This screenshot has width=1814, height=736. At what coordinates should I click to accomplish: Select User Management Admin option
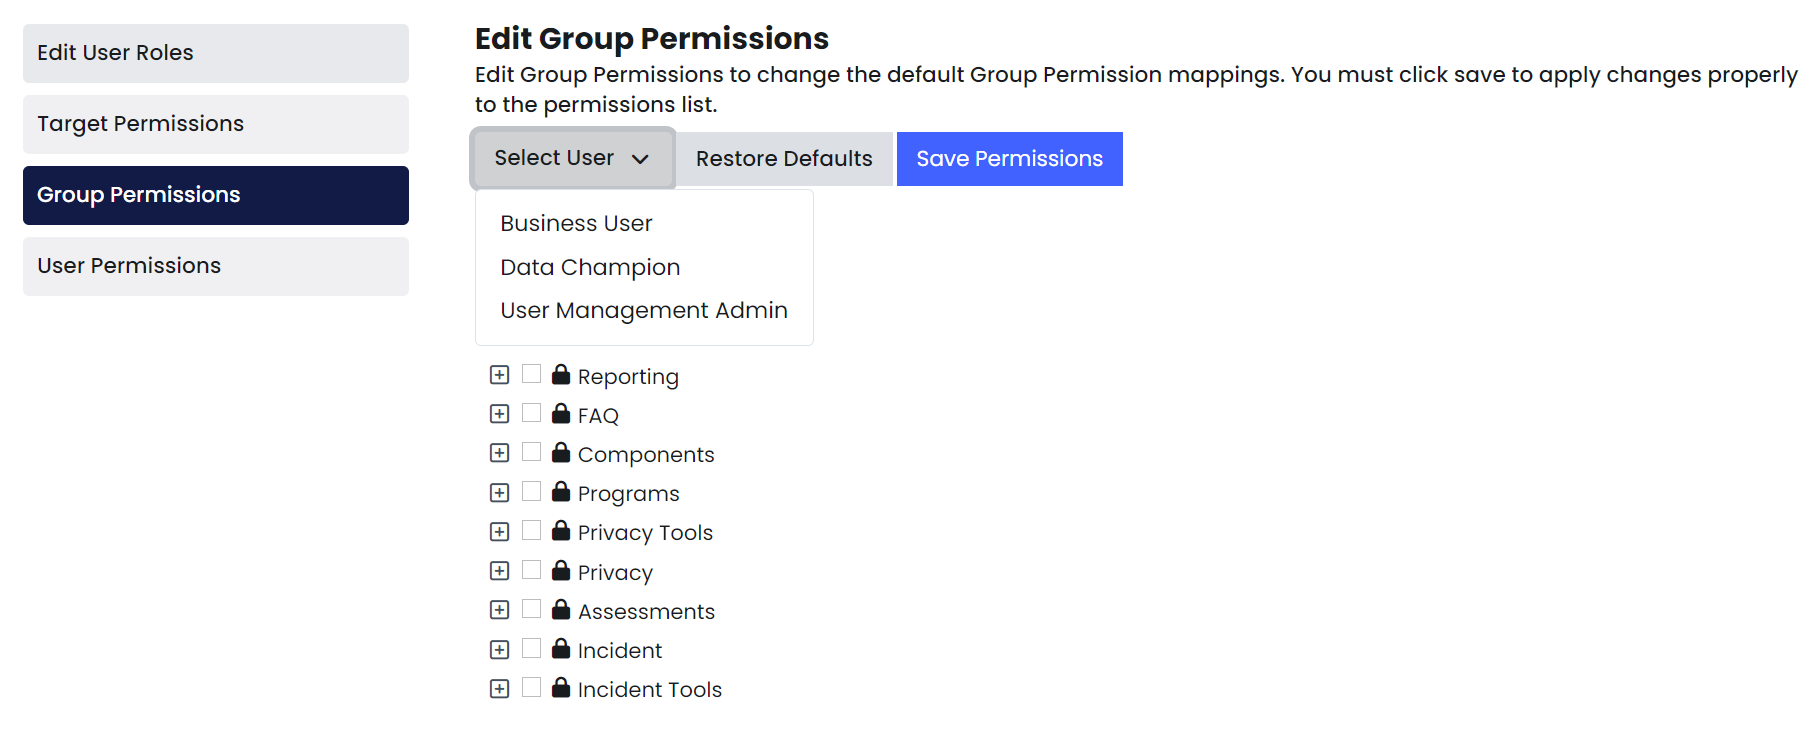click(643, 311)
